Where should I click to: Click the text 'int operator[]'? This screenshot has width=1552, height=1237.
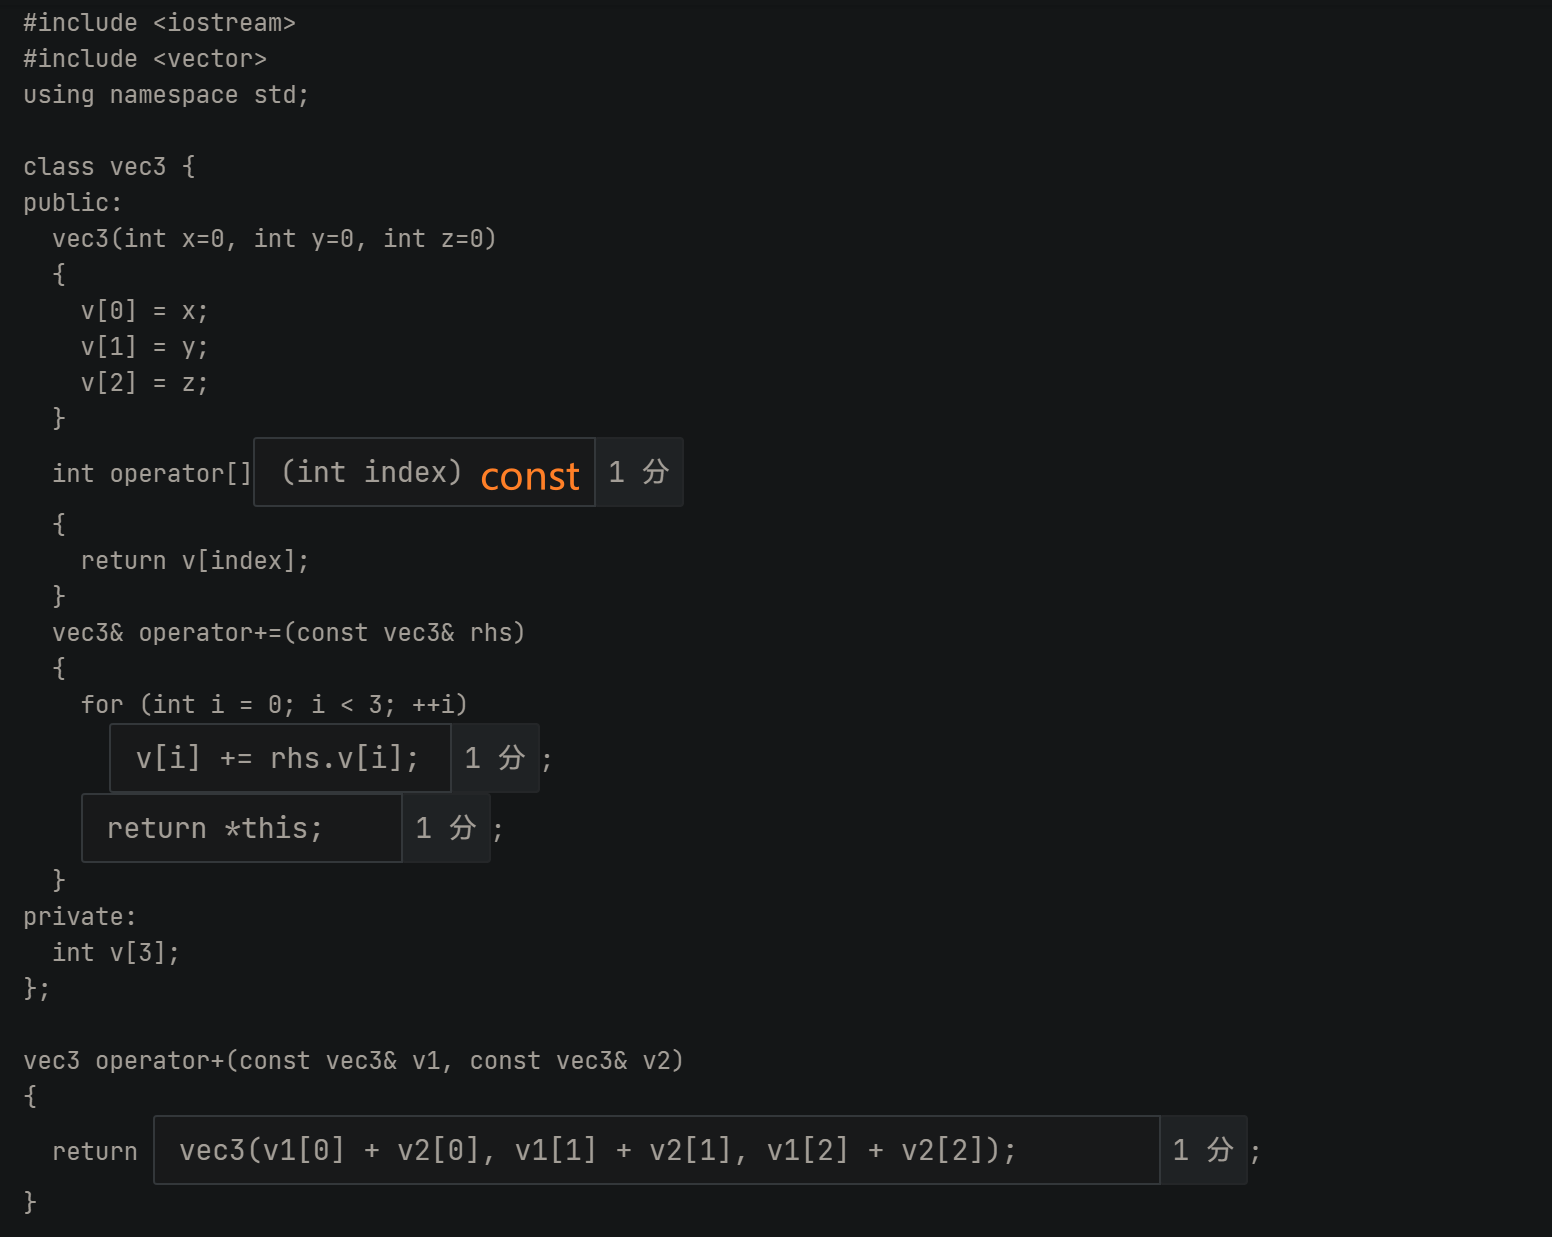152,473
